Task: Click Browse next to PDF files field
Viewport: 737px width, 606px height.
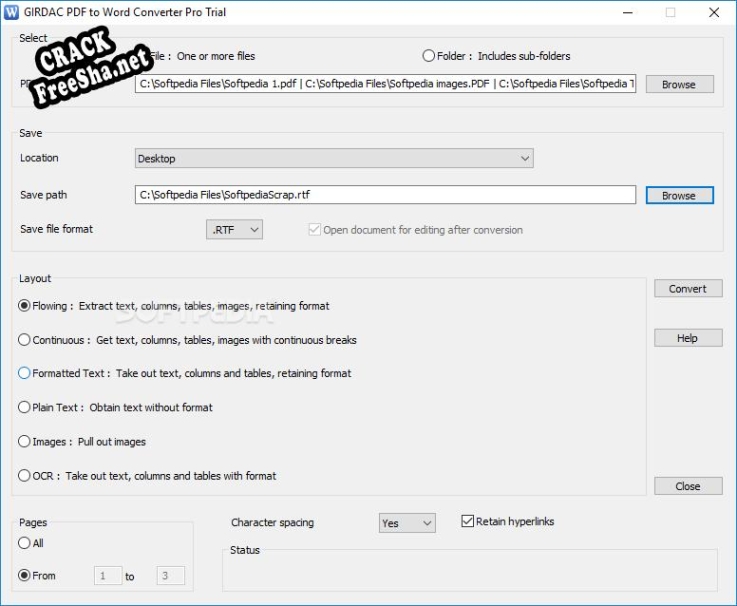Action: pos(678,84)
